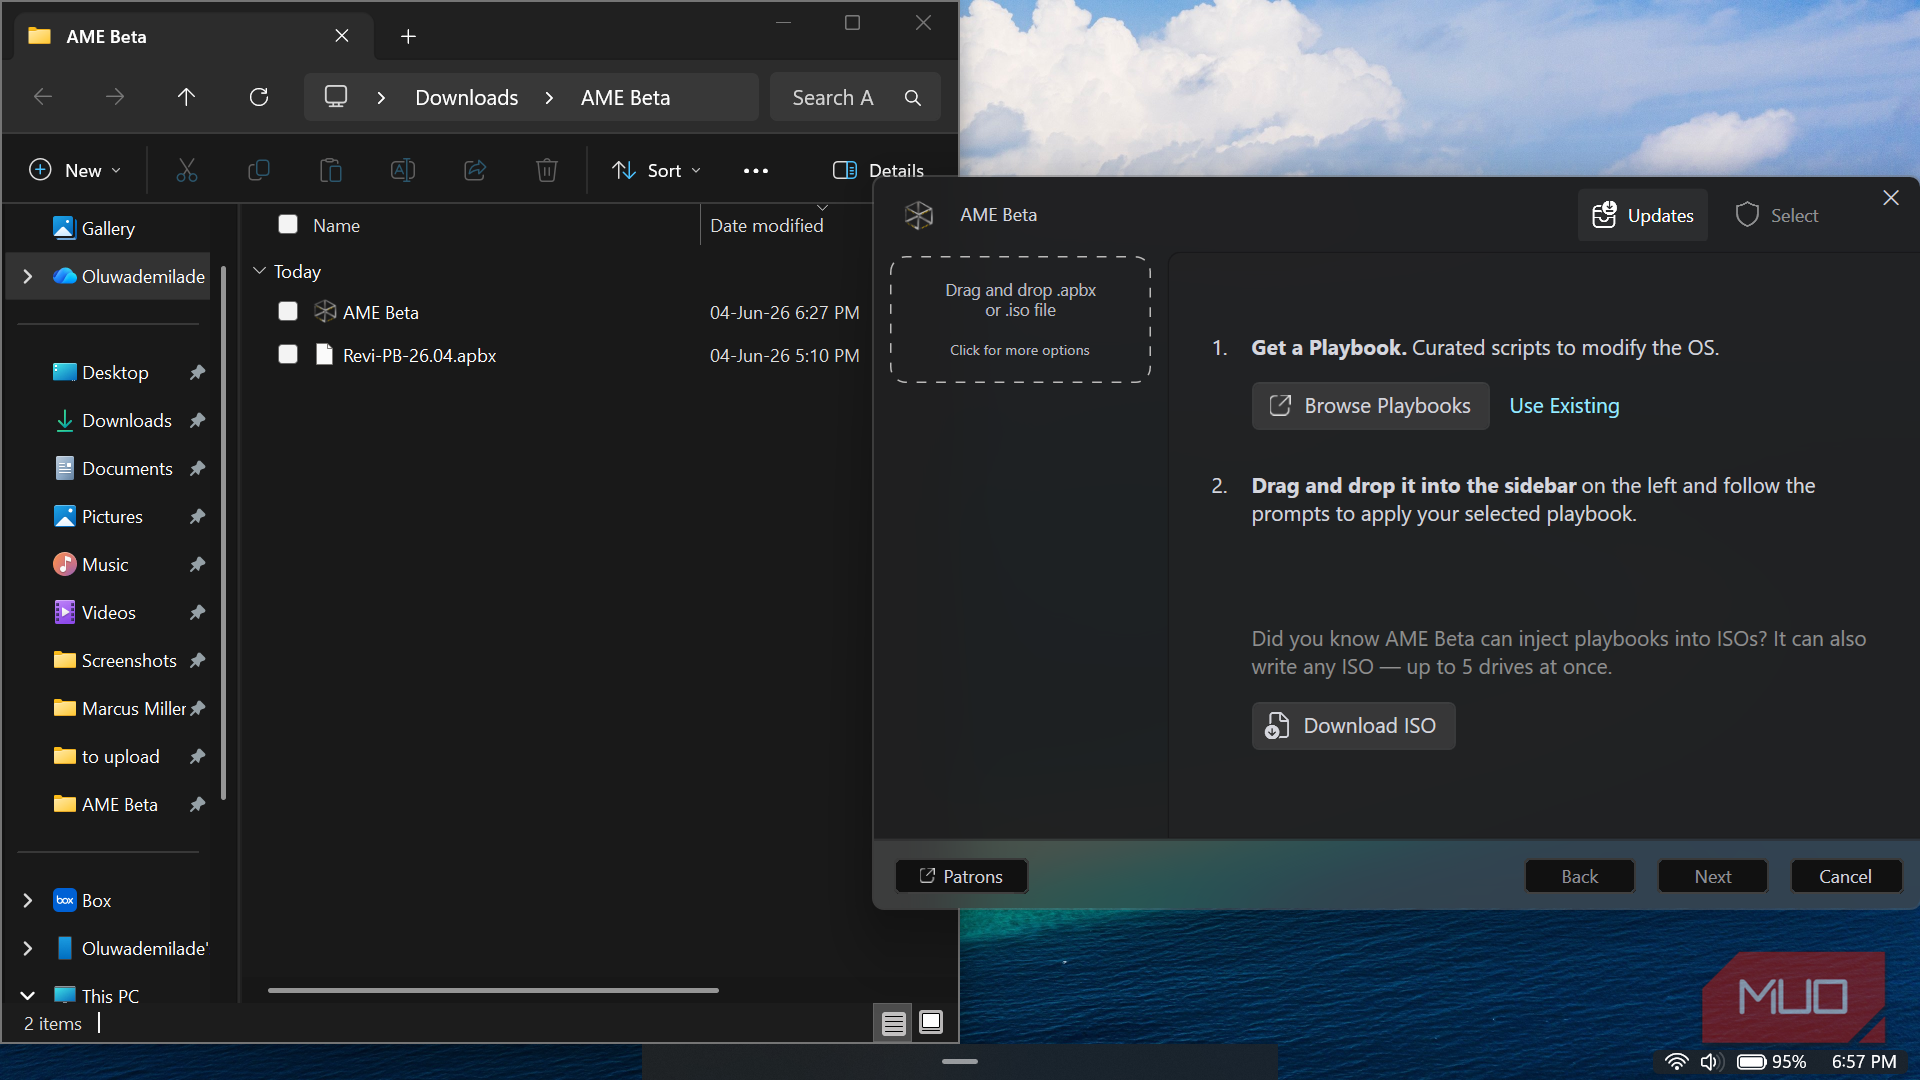
Task: Toggle the Details pane button
Action: point(878,171)
